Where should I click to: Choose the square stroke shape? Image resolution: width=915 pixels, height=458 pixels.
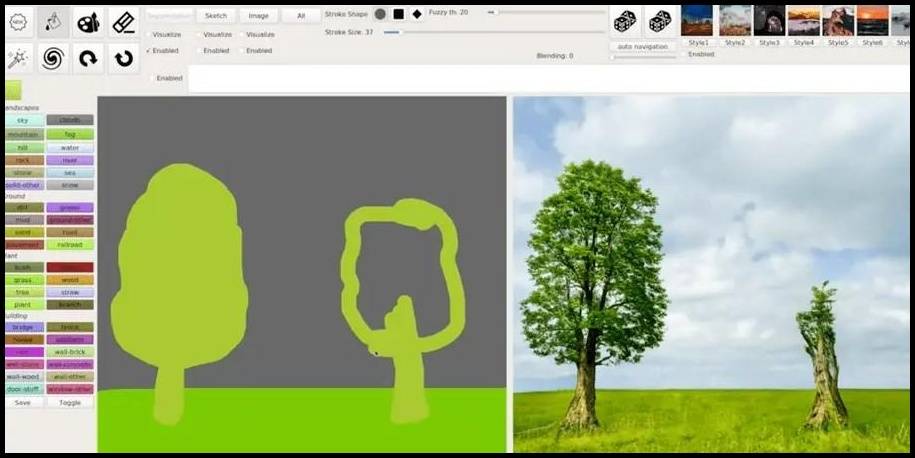(x=399, y=14)
